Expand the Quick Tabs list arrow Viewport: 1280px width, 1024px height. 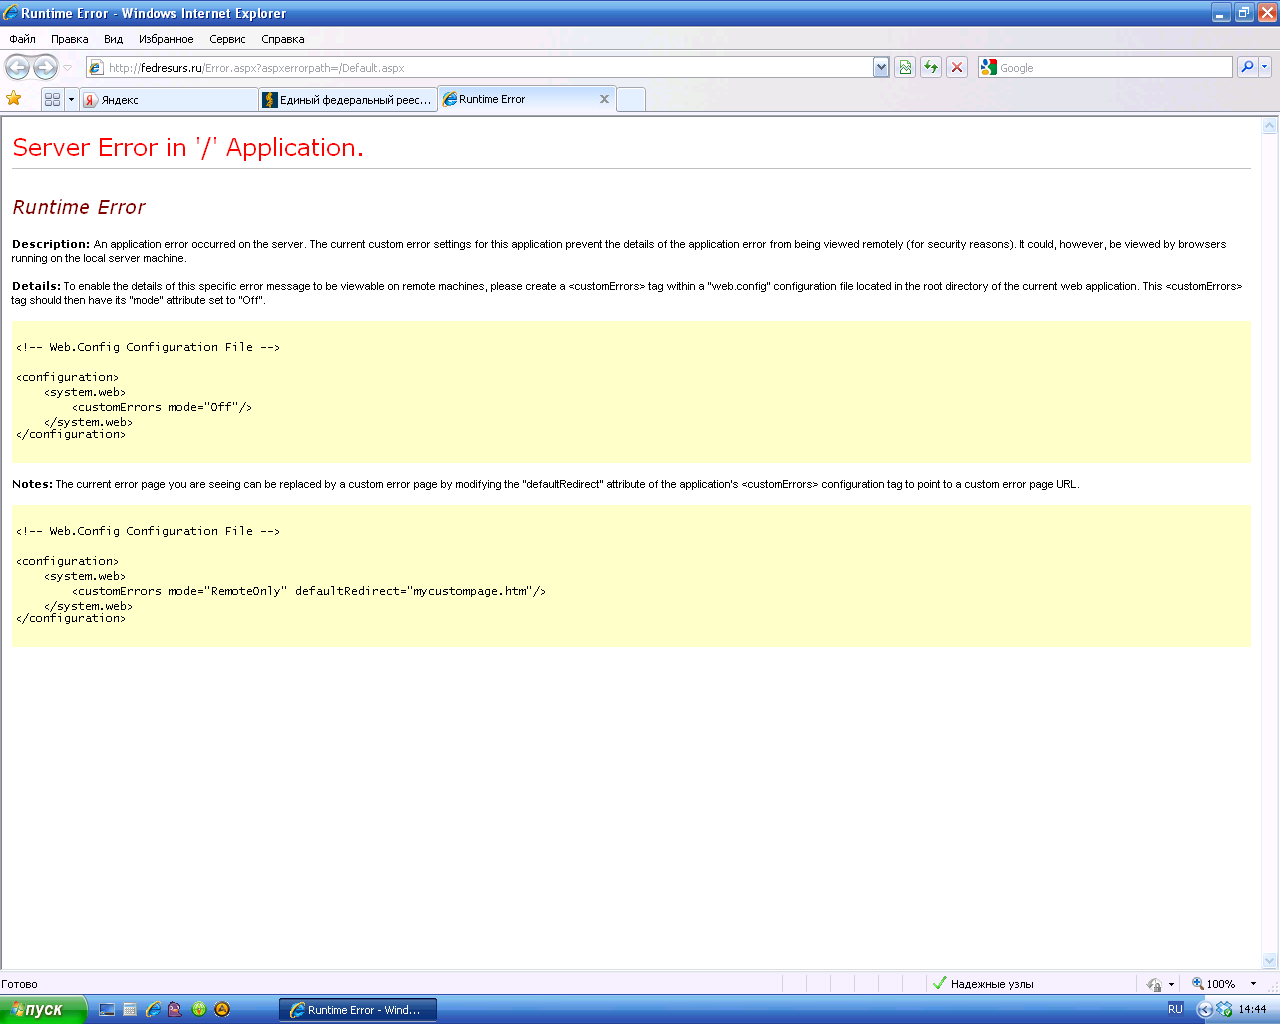[x=71, y=99]
